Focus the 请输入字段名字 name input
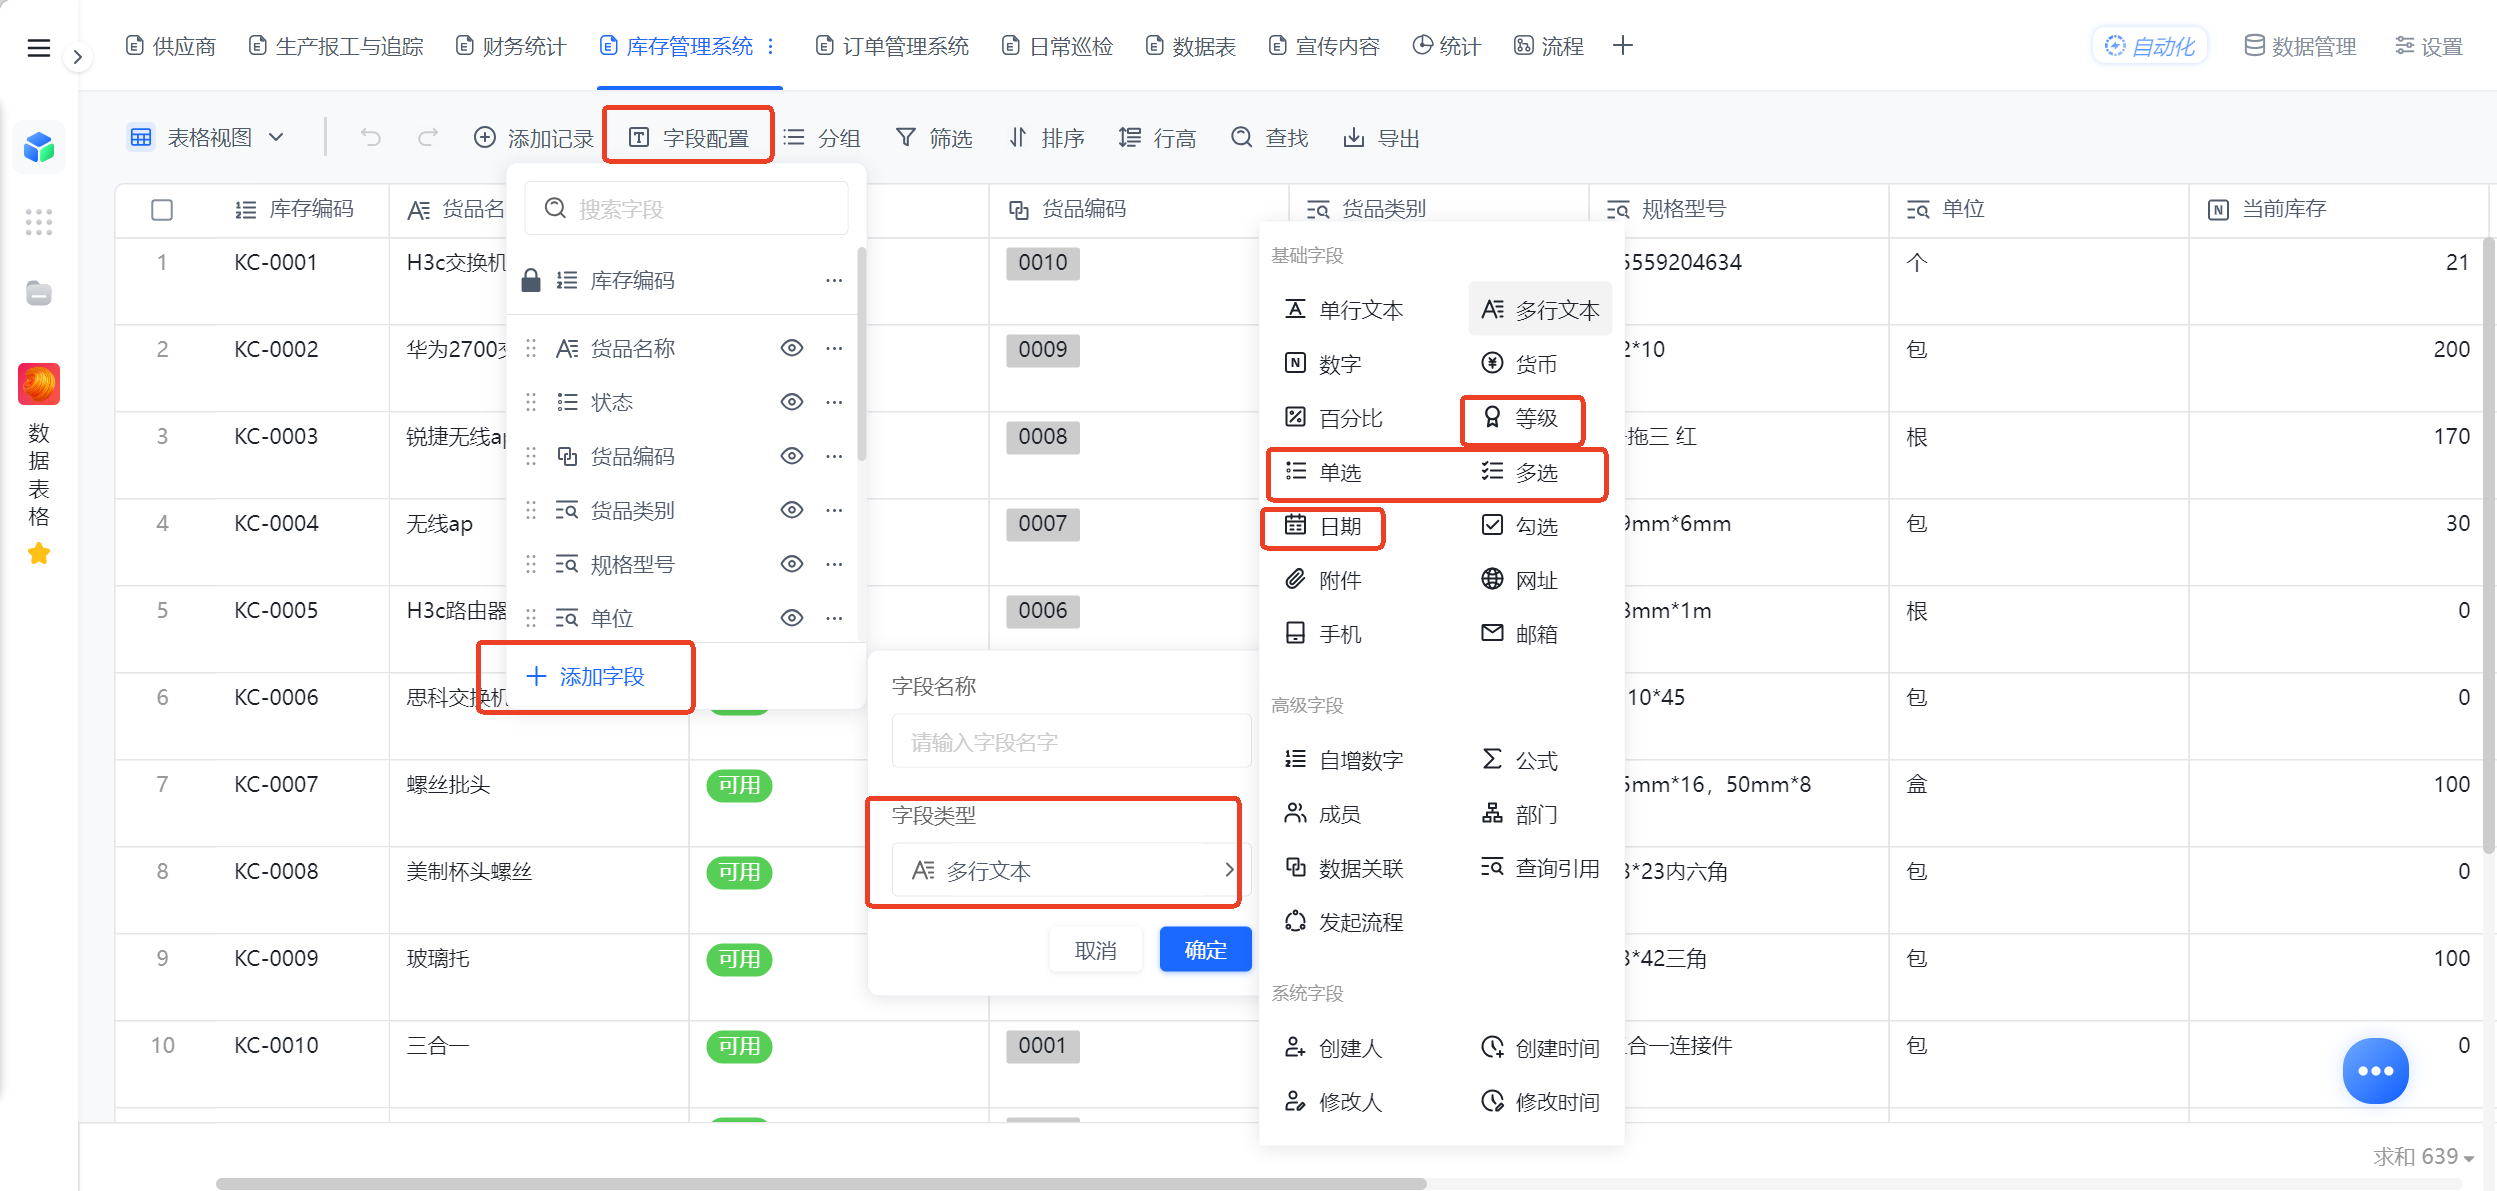The width and height of the screenshot is (2497, 1191). (1071, 742)
